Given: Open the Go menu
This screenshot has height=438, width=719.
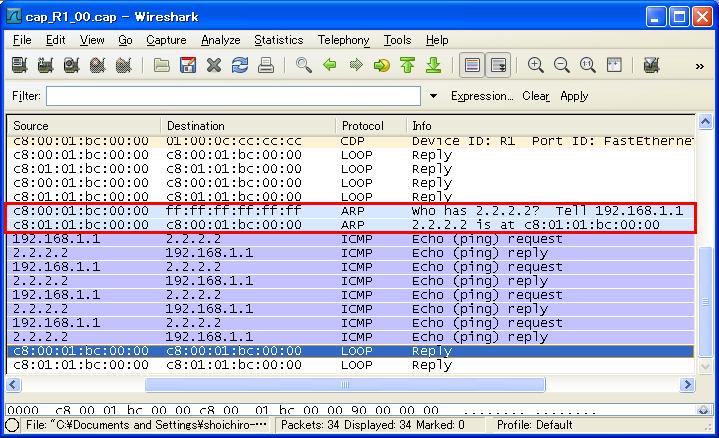Looking at the screenshot, I should point(125,40).
